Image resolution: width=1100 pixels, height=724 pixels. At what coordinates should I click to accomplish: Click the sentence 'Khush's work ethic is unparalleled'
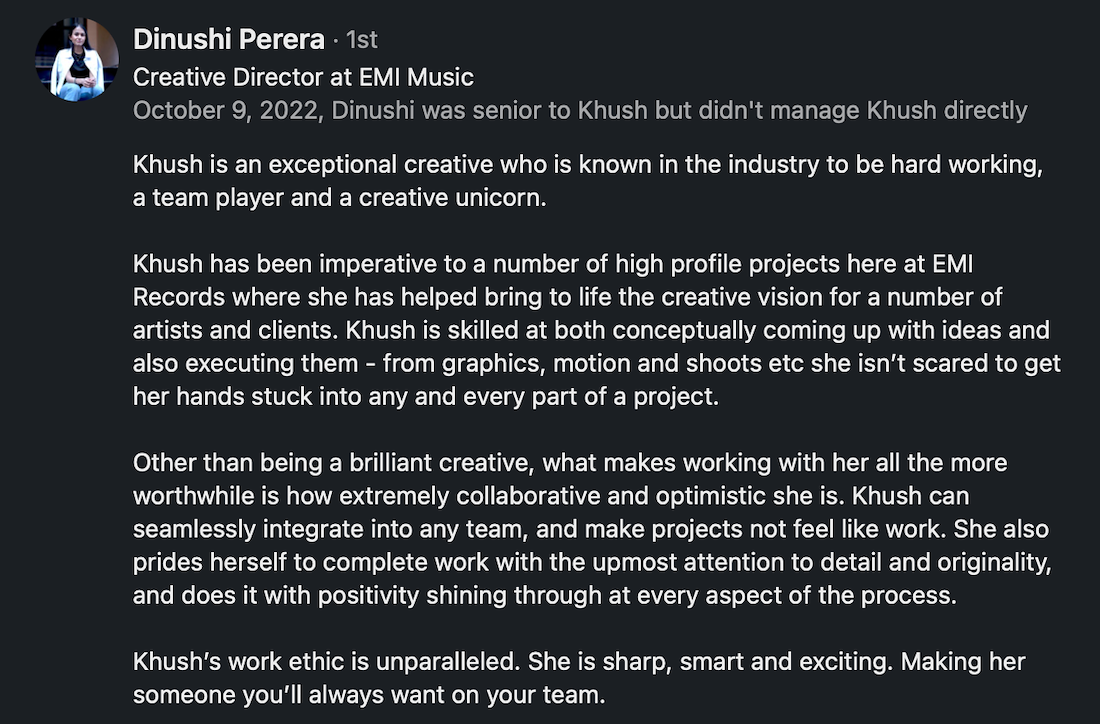click(x=326, y=662)
